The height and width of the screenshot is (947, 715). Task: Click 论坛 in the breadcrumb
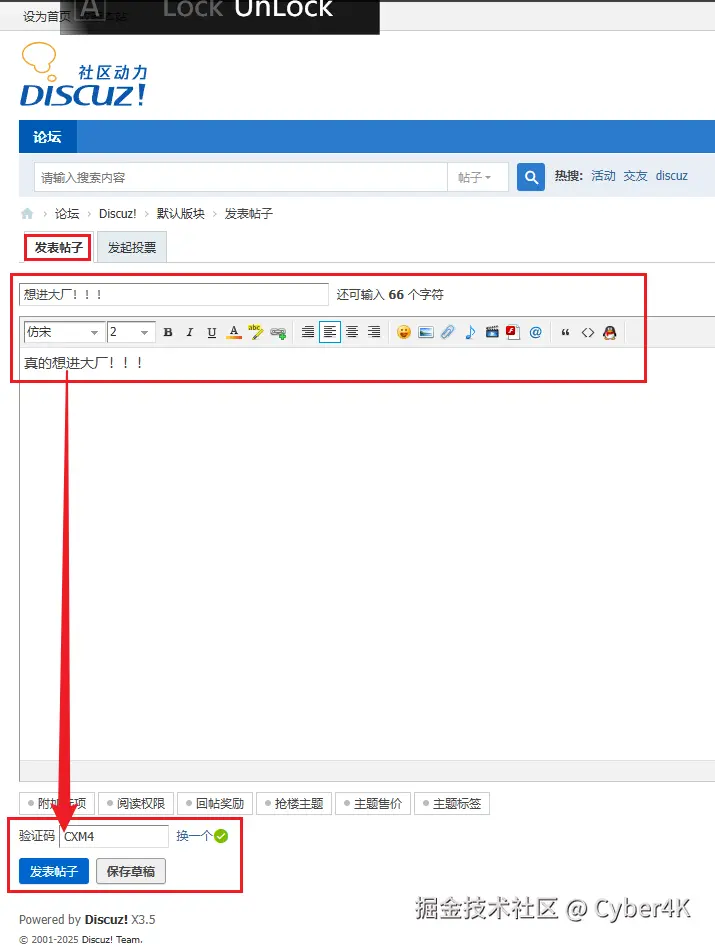point(67,214)
